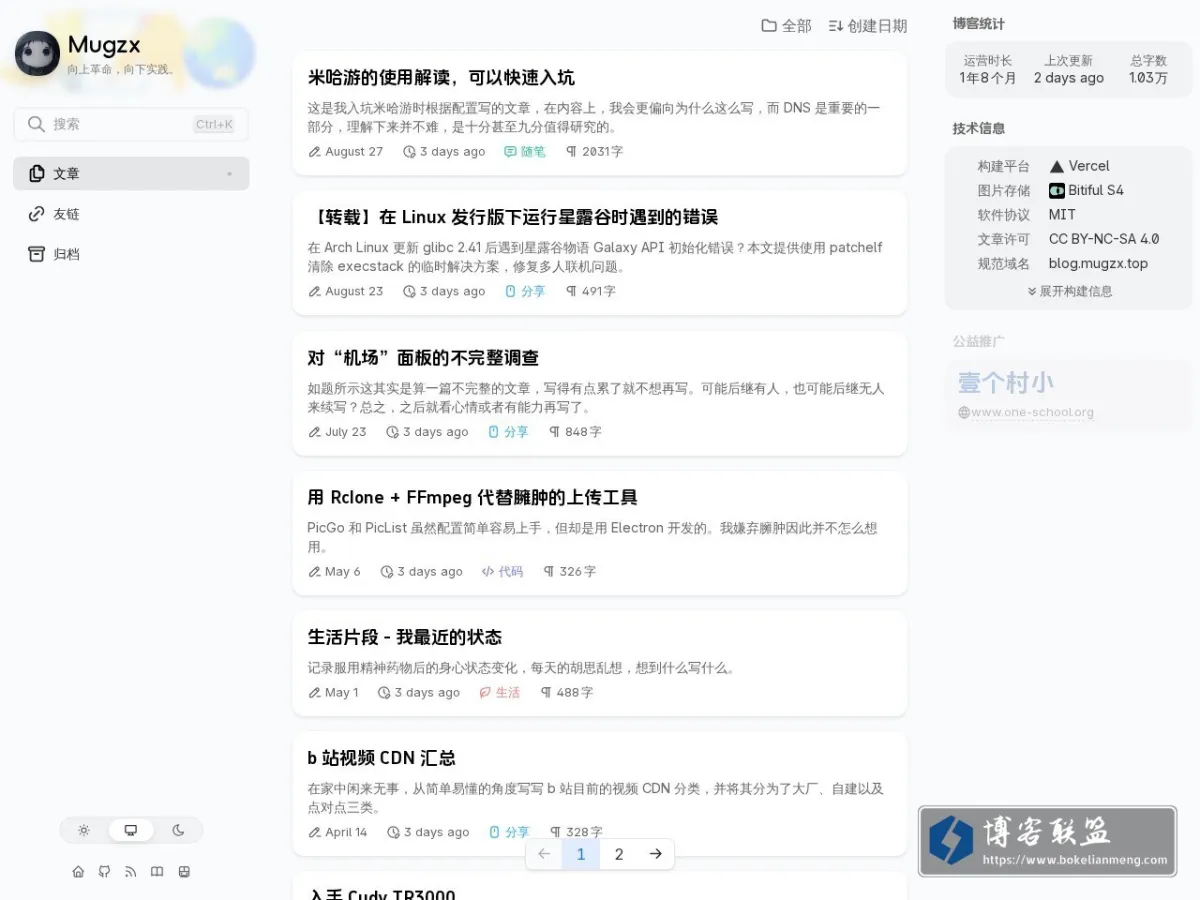Enable dark mode moon icon
Viewport: 1200px width, 900px height.
pyautogui.click(x=178, y=830)
